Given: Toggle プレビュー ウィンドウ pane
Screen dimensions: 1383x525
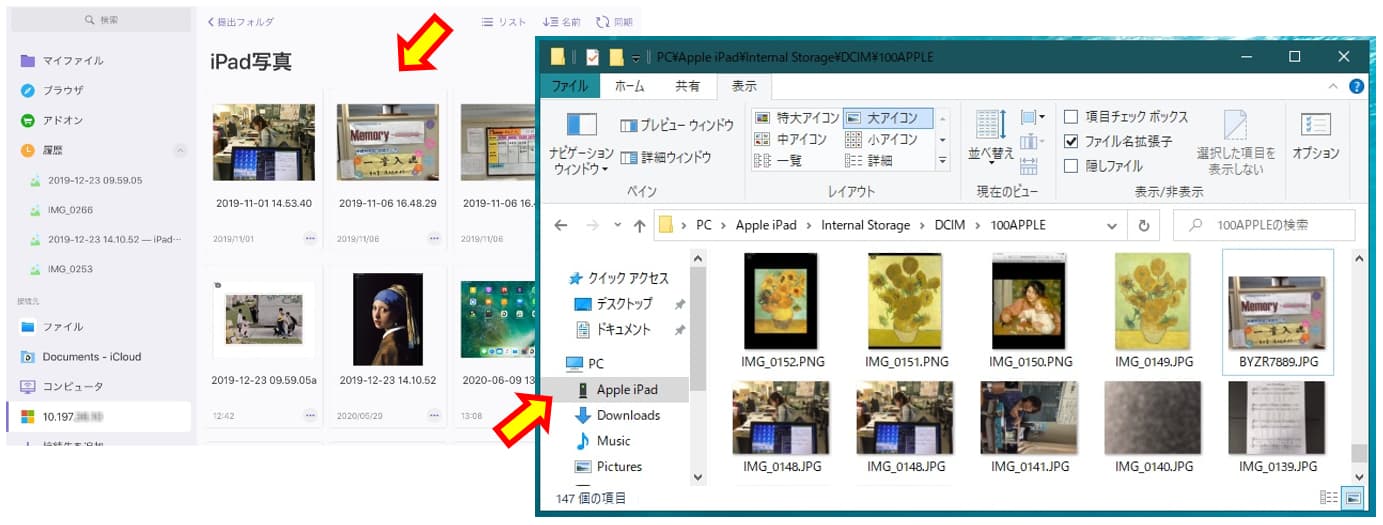Looking at the screenshot, I should click(x=677, y=126).
